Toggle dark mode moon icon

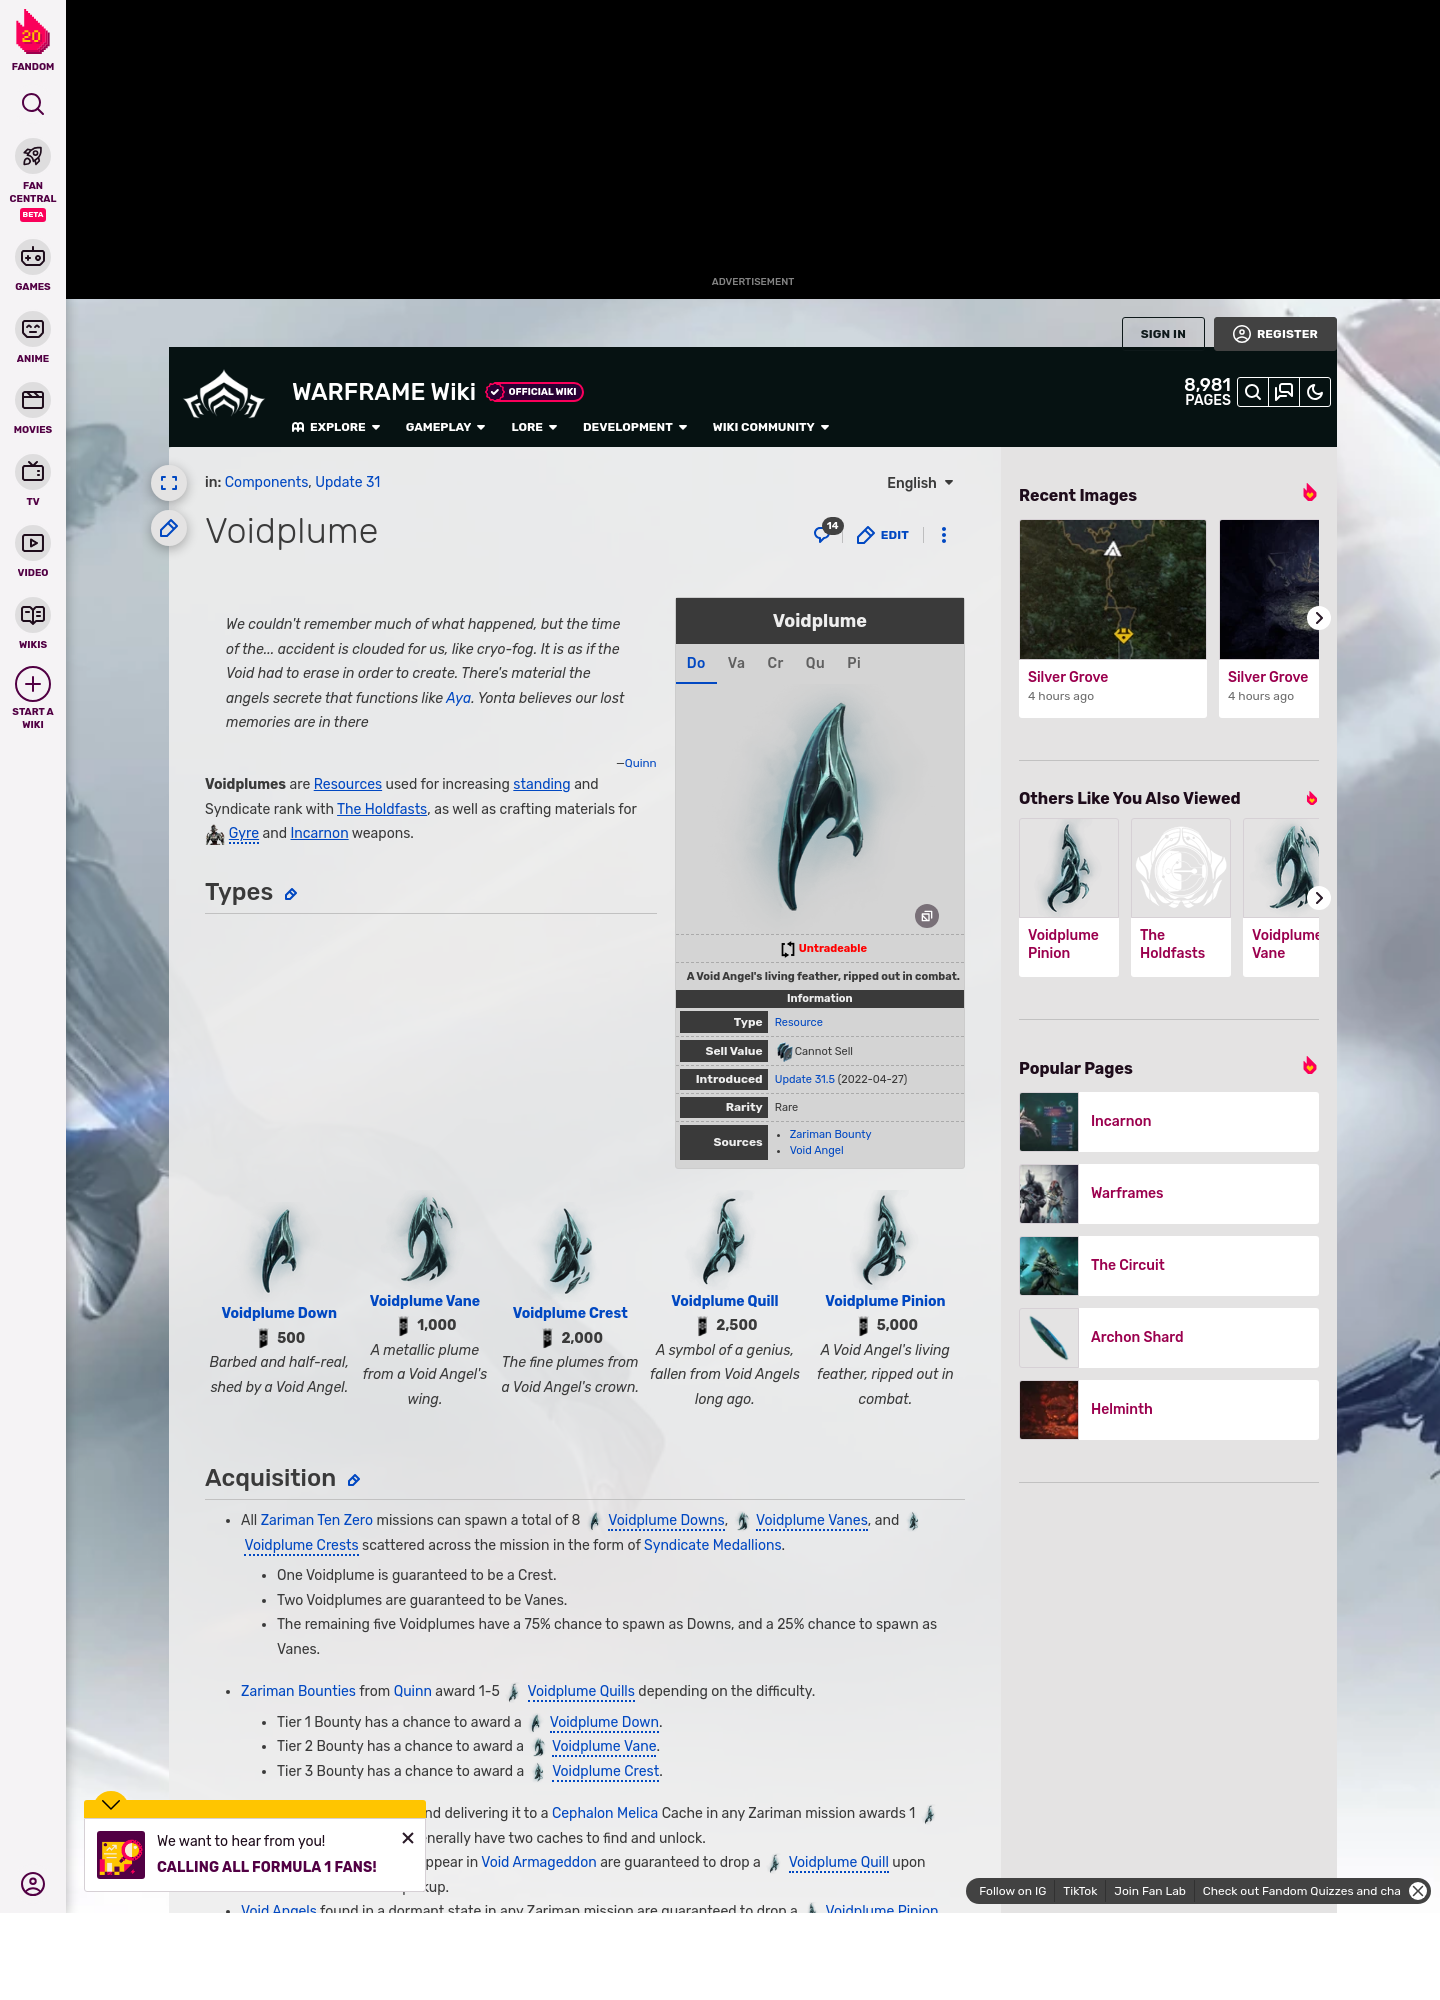(1315, 392)
